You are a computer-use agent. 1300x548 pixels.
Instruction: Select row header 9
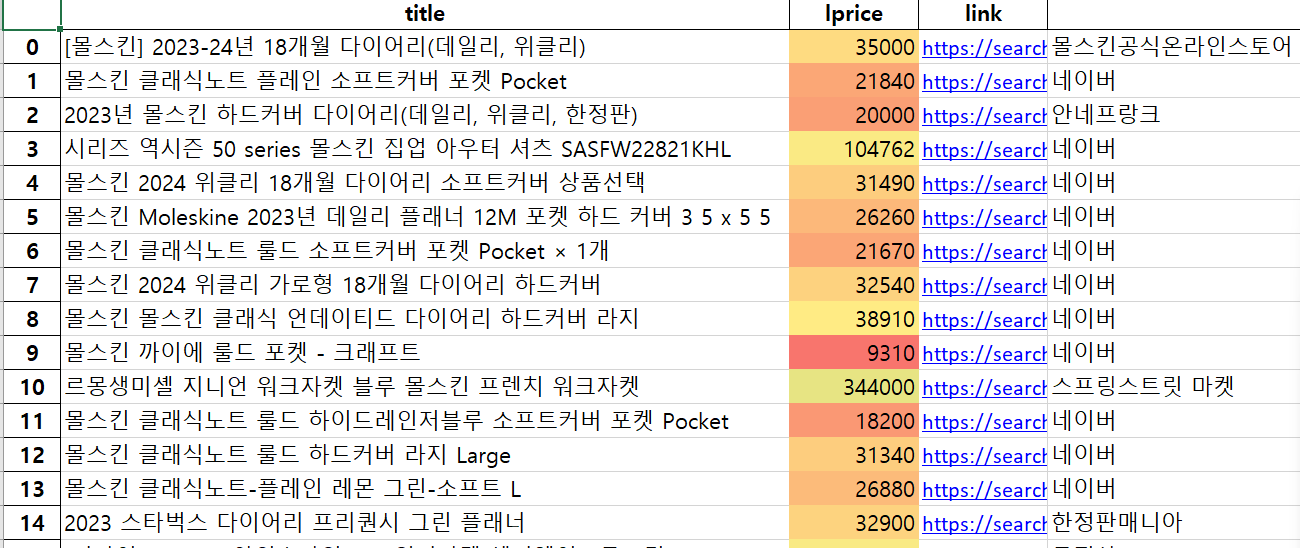pos(31,353)
